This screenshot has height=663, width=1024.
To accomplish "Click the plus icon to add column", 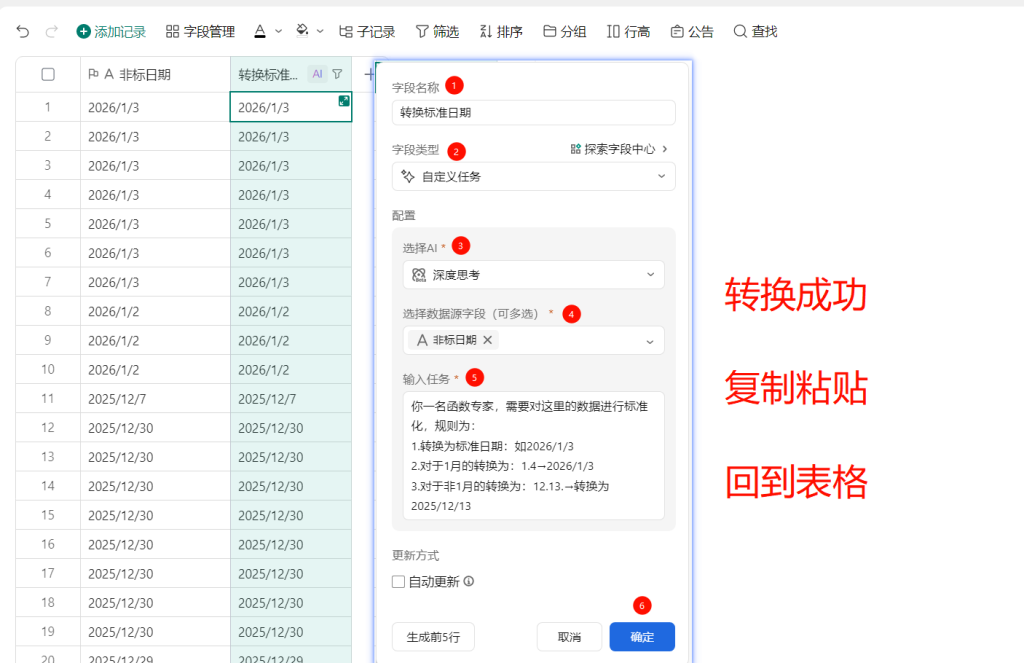I will click(368, 74).
